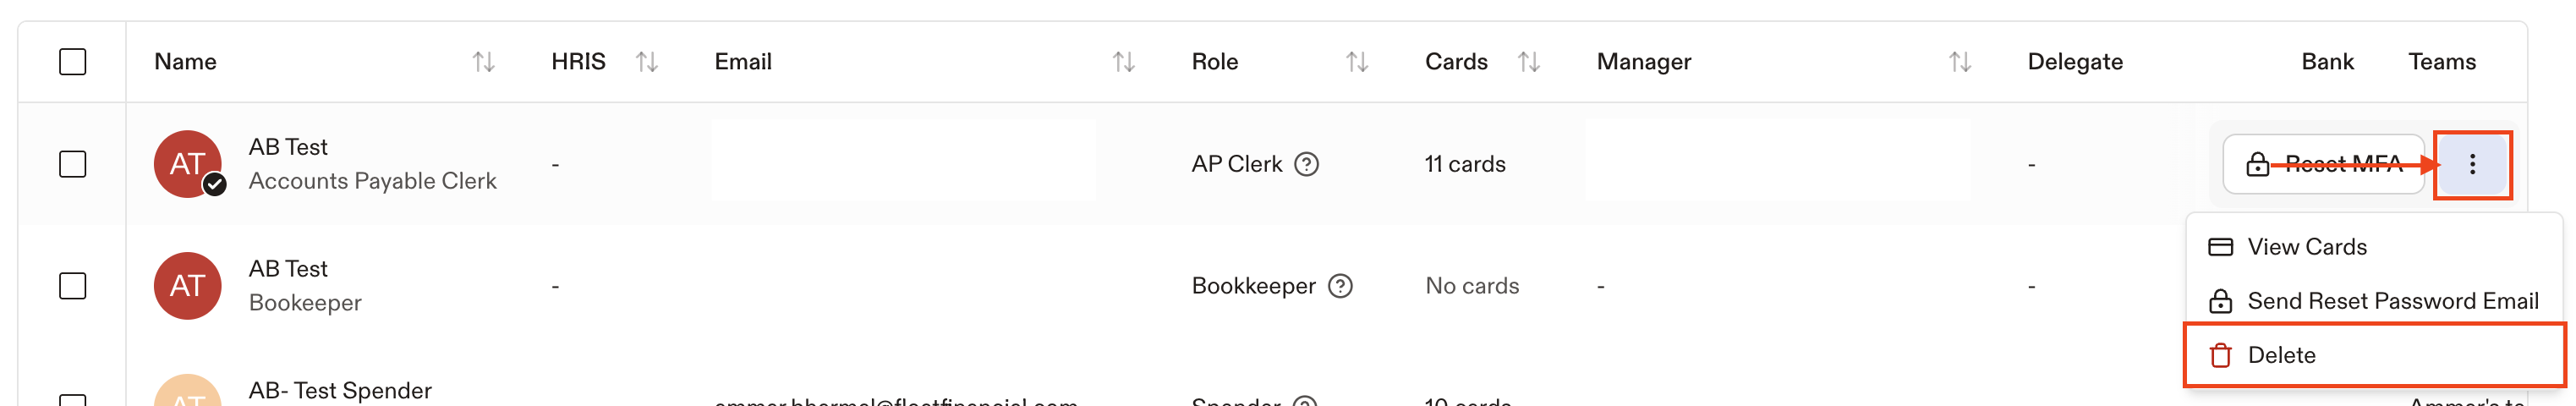The width and height of the screenshot is (2576, 406).
Task: Sort by Cards column arrows
Action: (x=1529, y=62)
